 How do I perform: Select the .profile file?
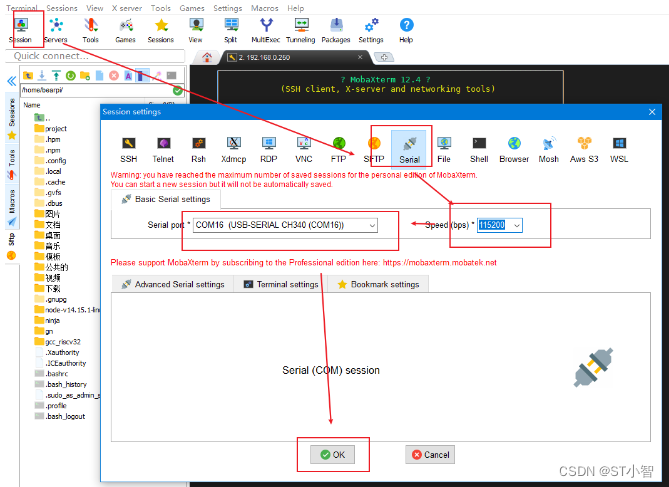(x=51, y=405)
